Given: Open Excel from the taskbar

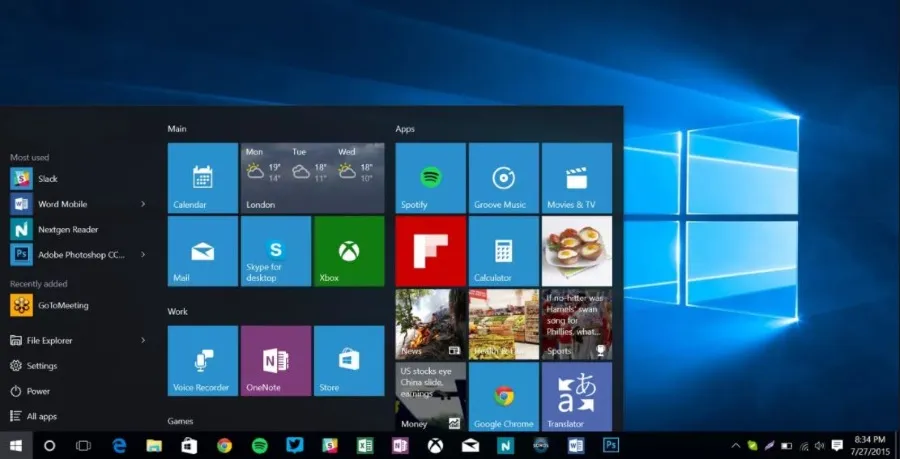Looking at the screenshot, I should (365, 445).
